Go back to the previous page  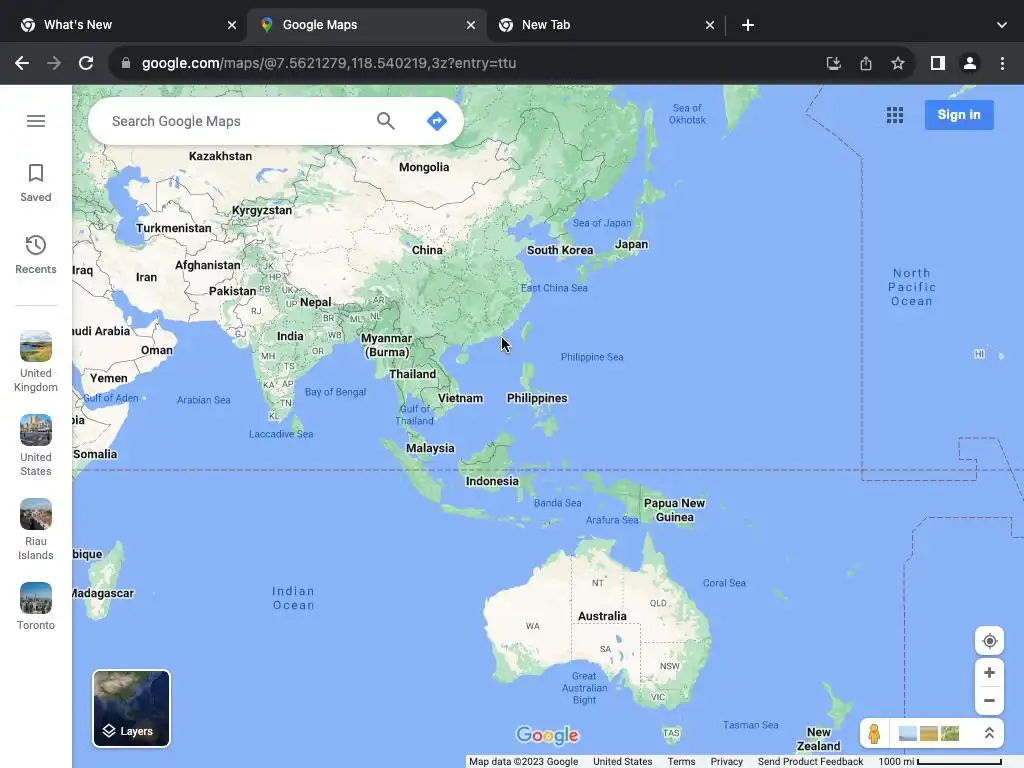click(22, 63)
